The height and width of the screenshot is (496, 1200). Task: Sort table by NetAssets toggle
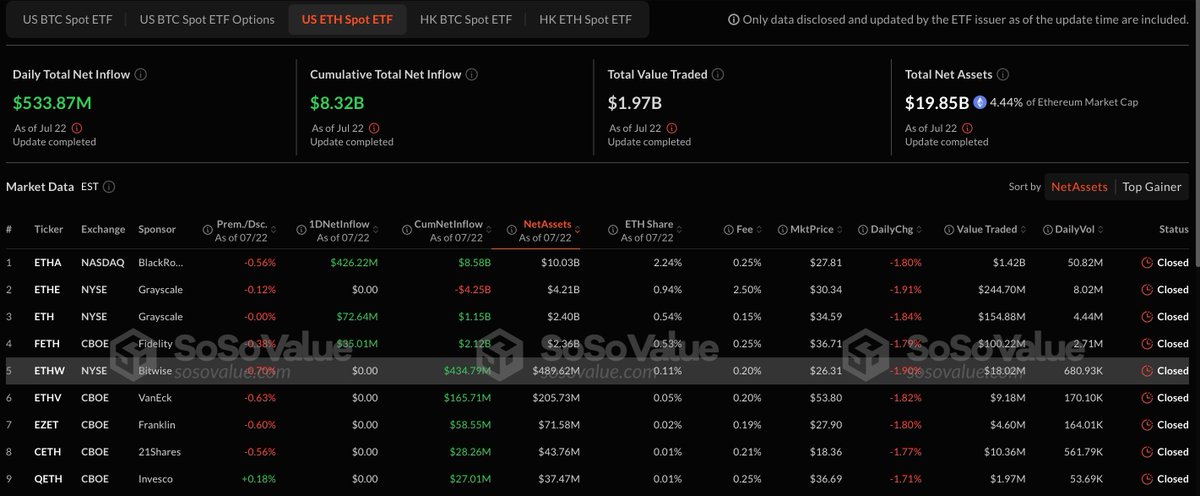pyautogui.click(x=1080, y=187)
